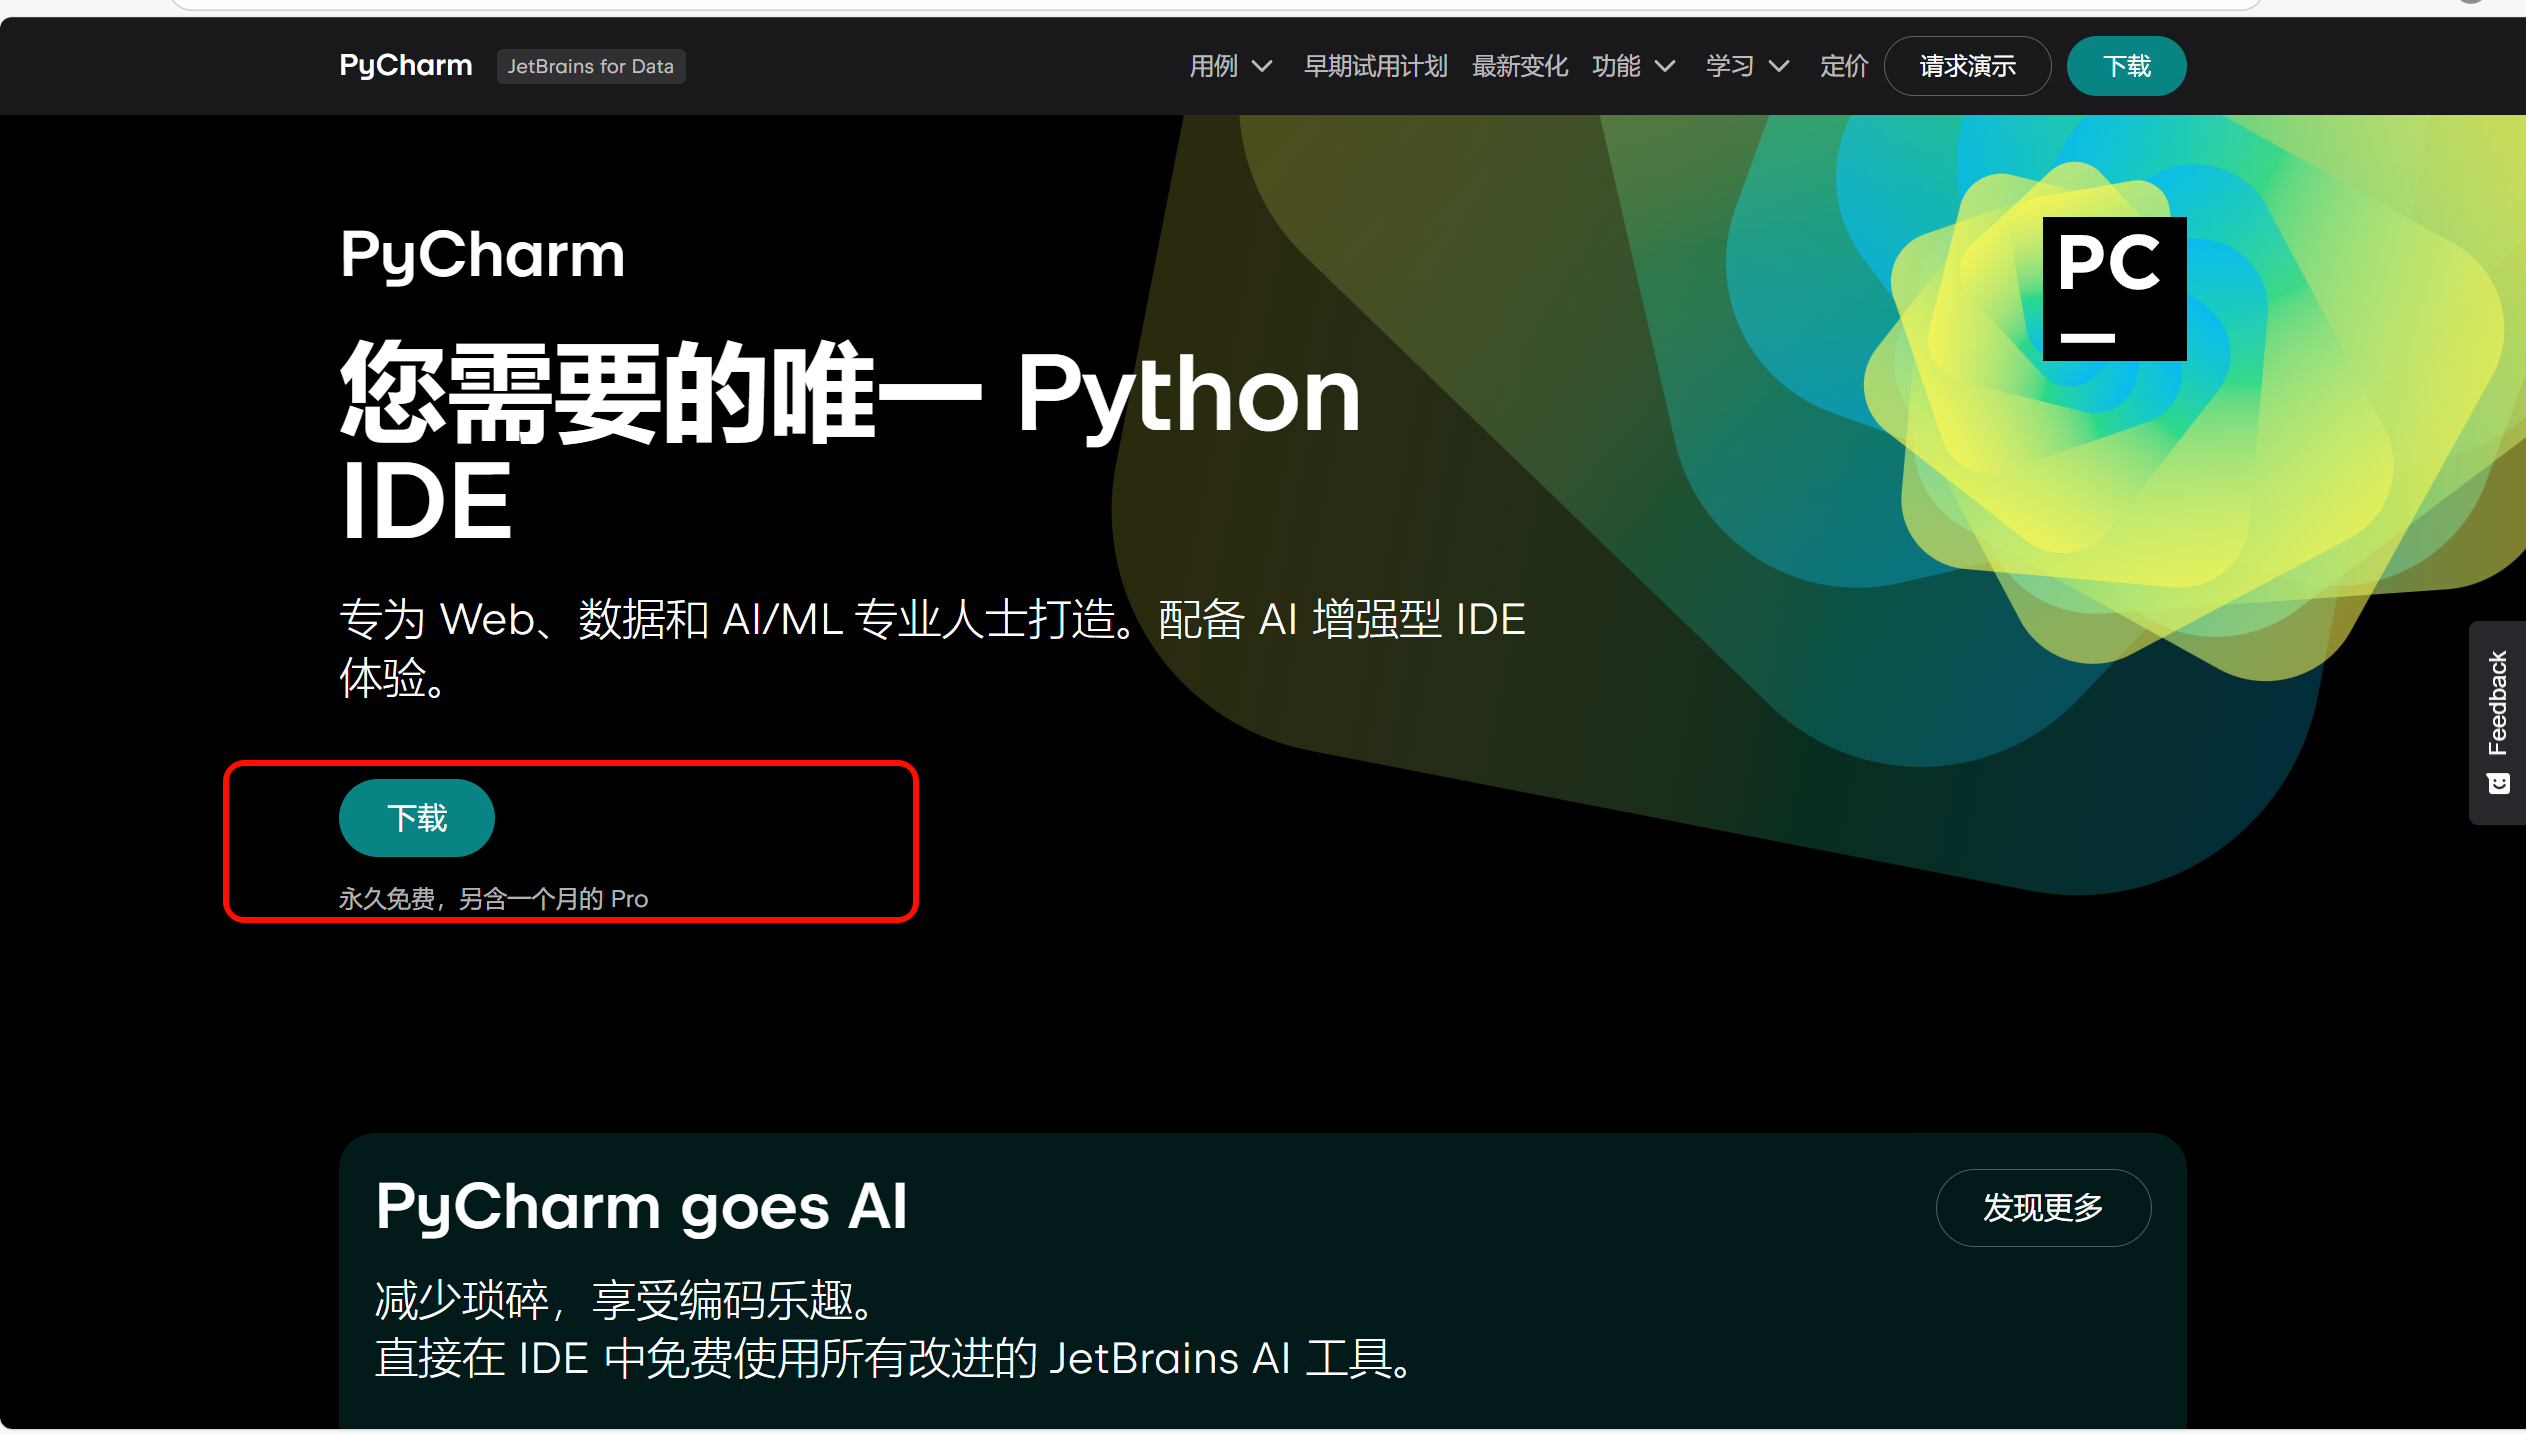Click the JetBrains for Data badge
Viewport: 2526px width, 1434px height.
(590, 66)
